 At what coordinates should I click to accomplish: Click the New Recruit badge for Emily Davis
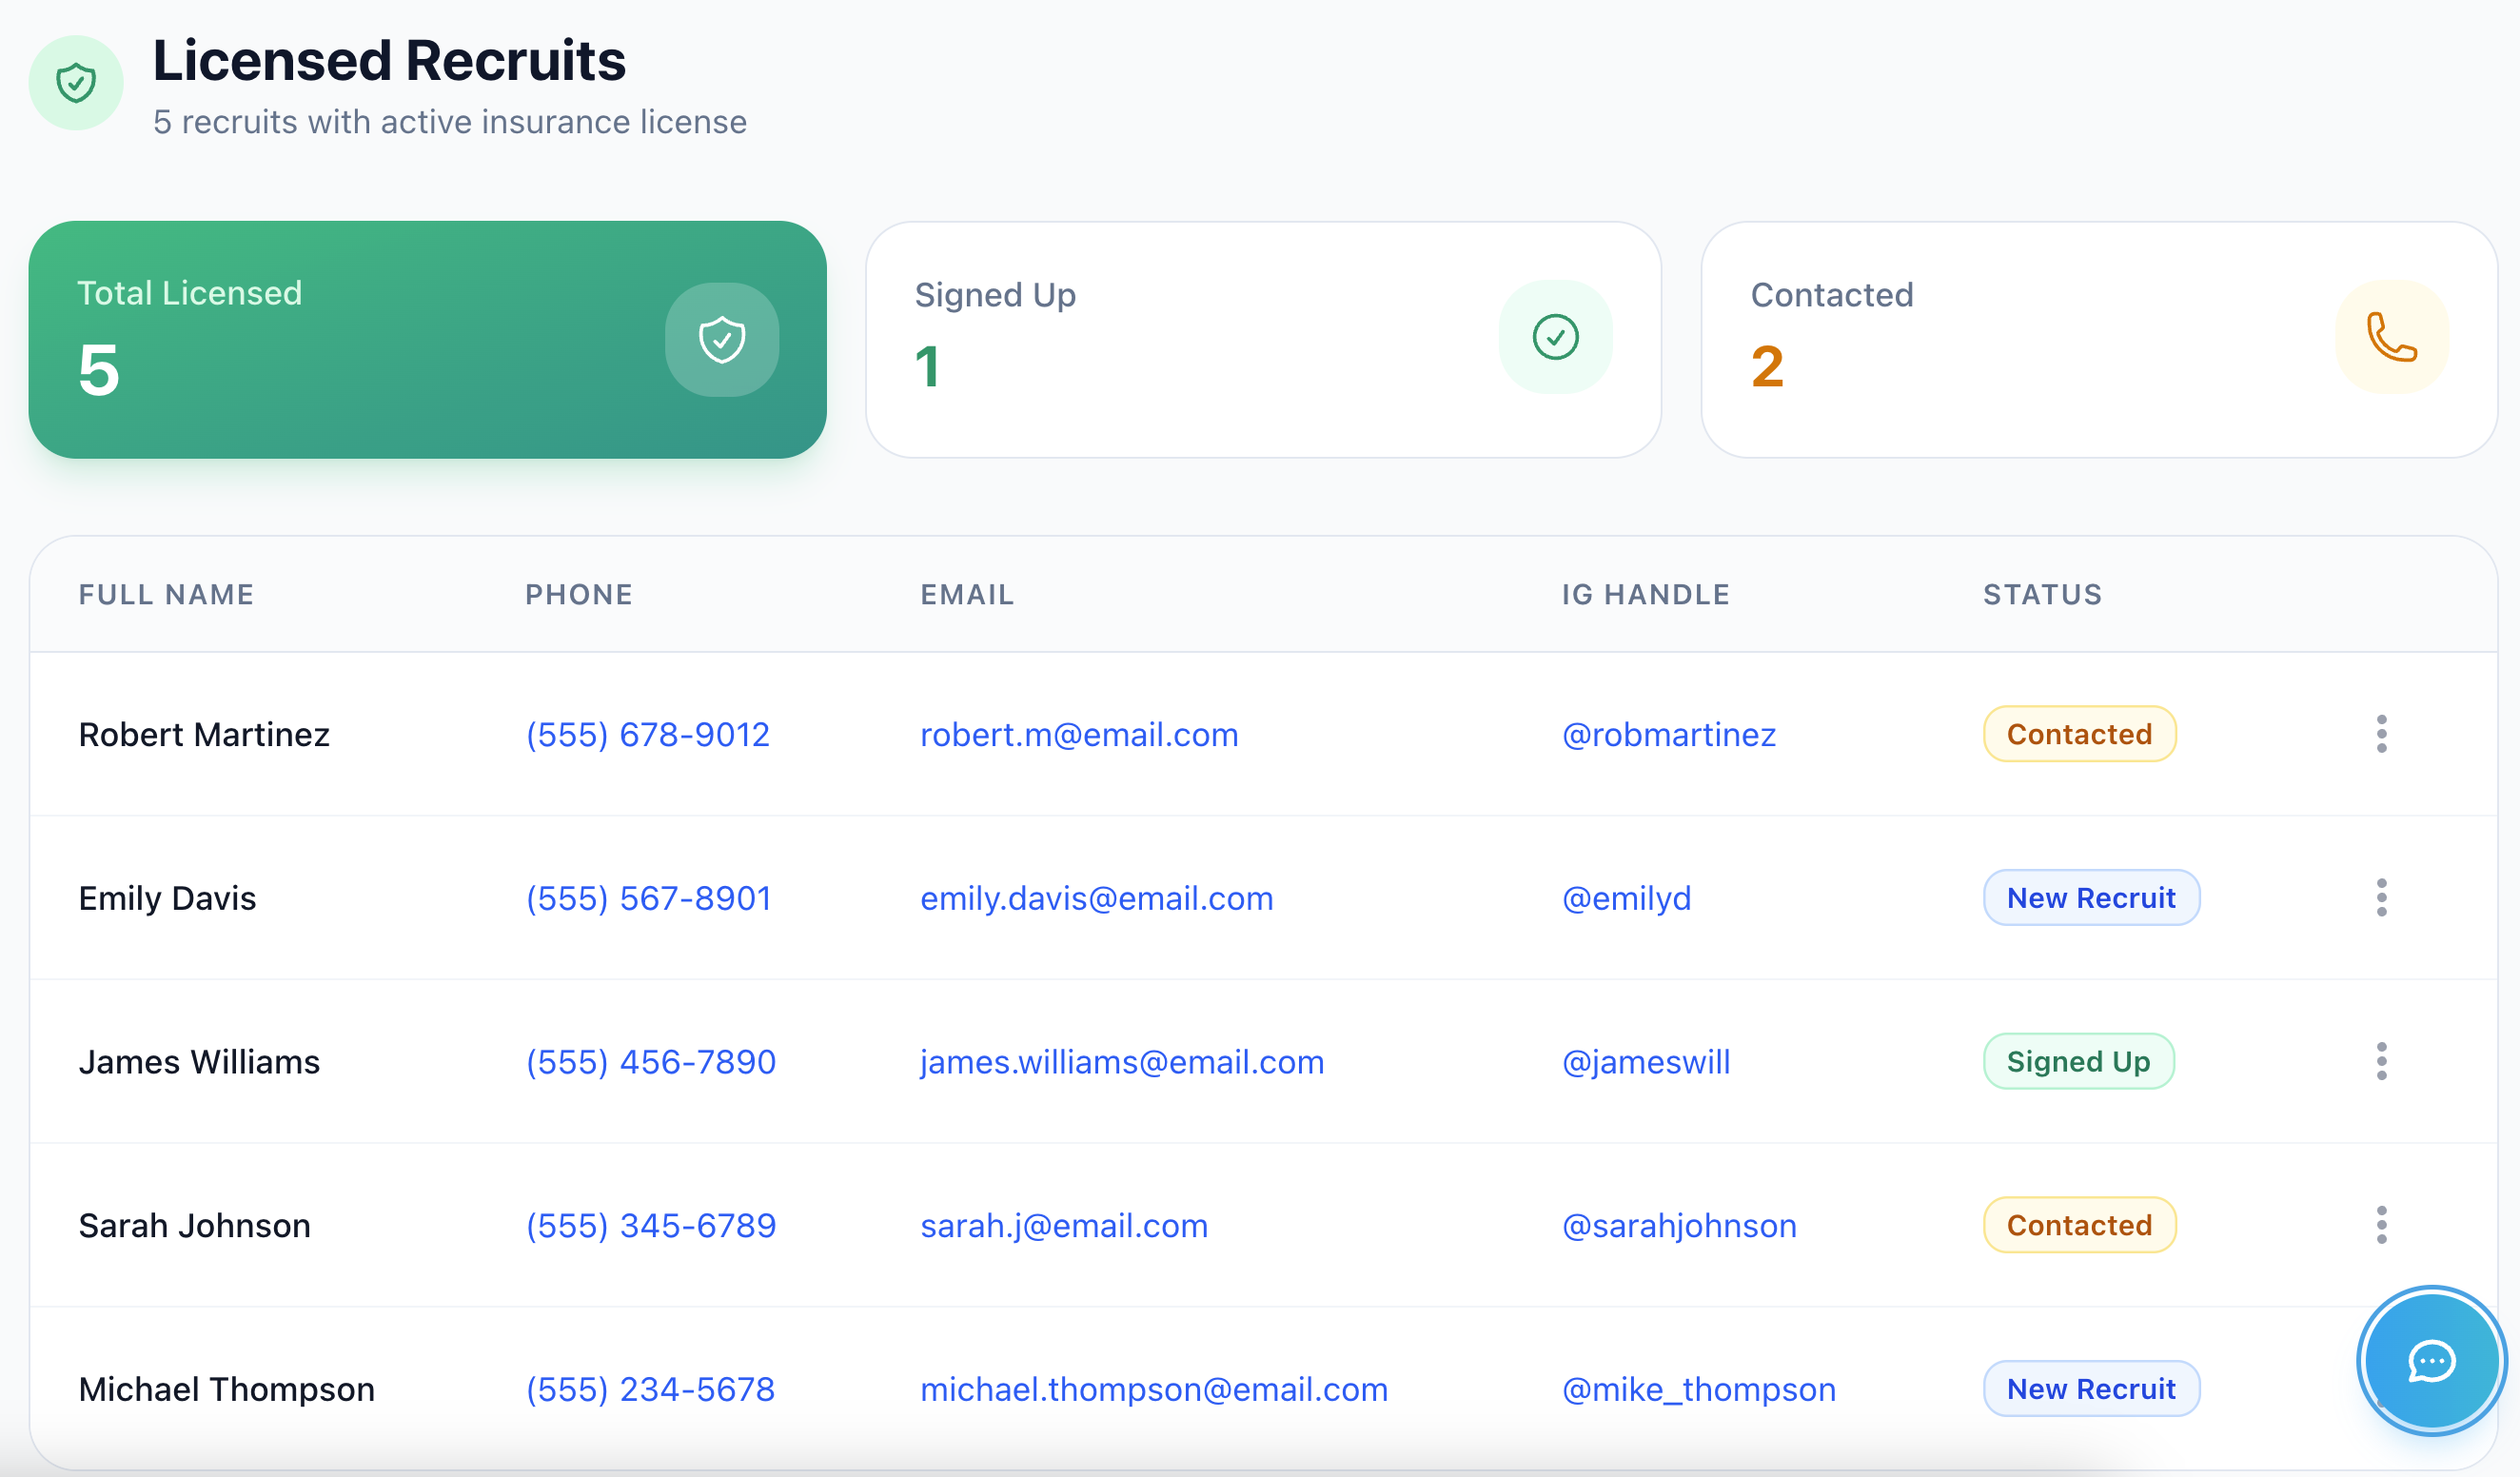pos(2091,898)
